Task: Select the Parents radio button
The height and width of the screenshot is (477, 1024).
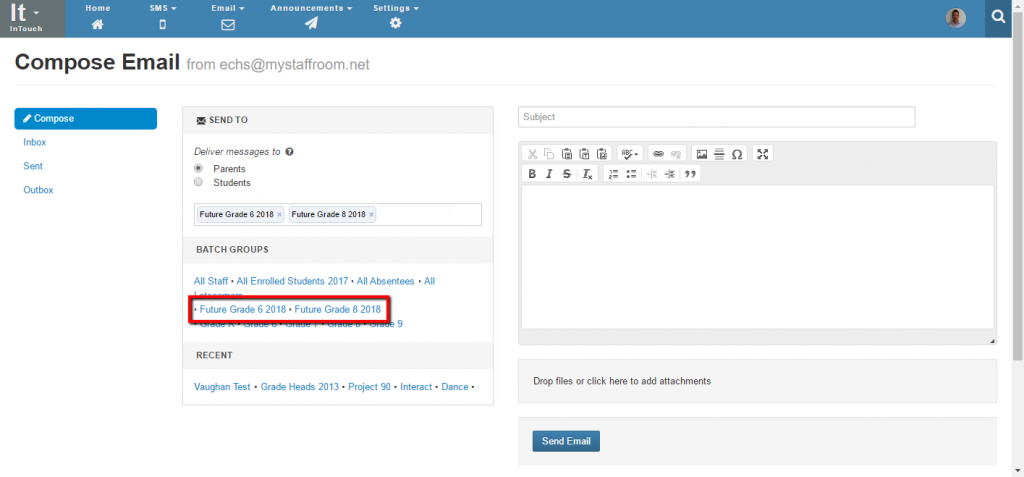Action: click(x=199, y=168)
